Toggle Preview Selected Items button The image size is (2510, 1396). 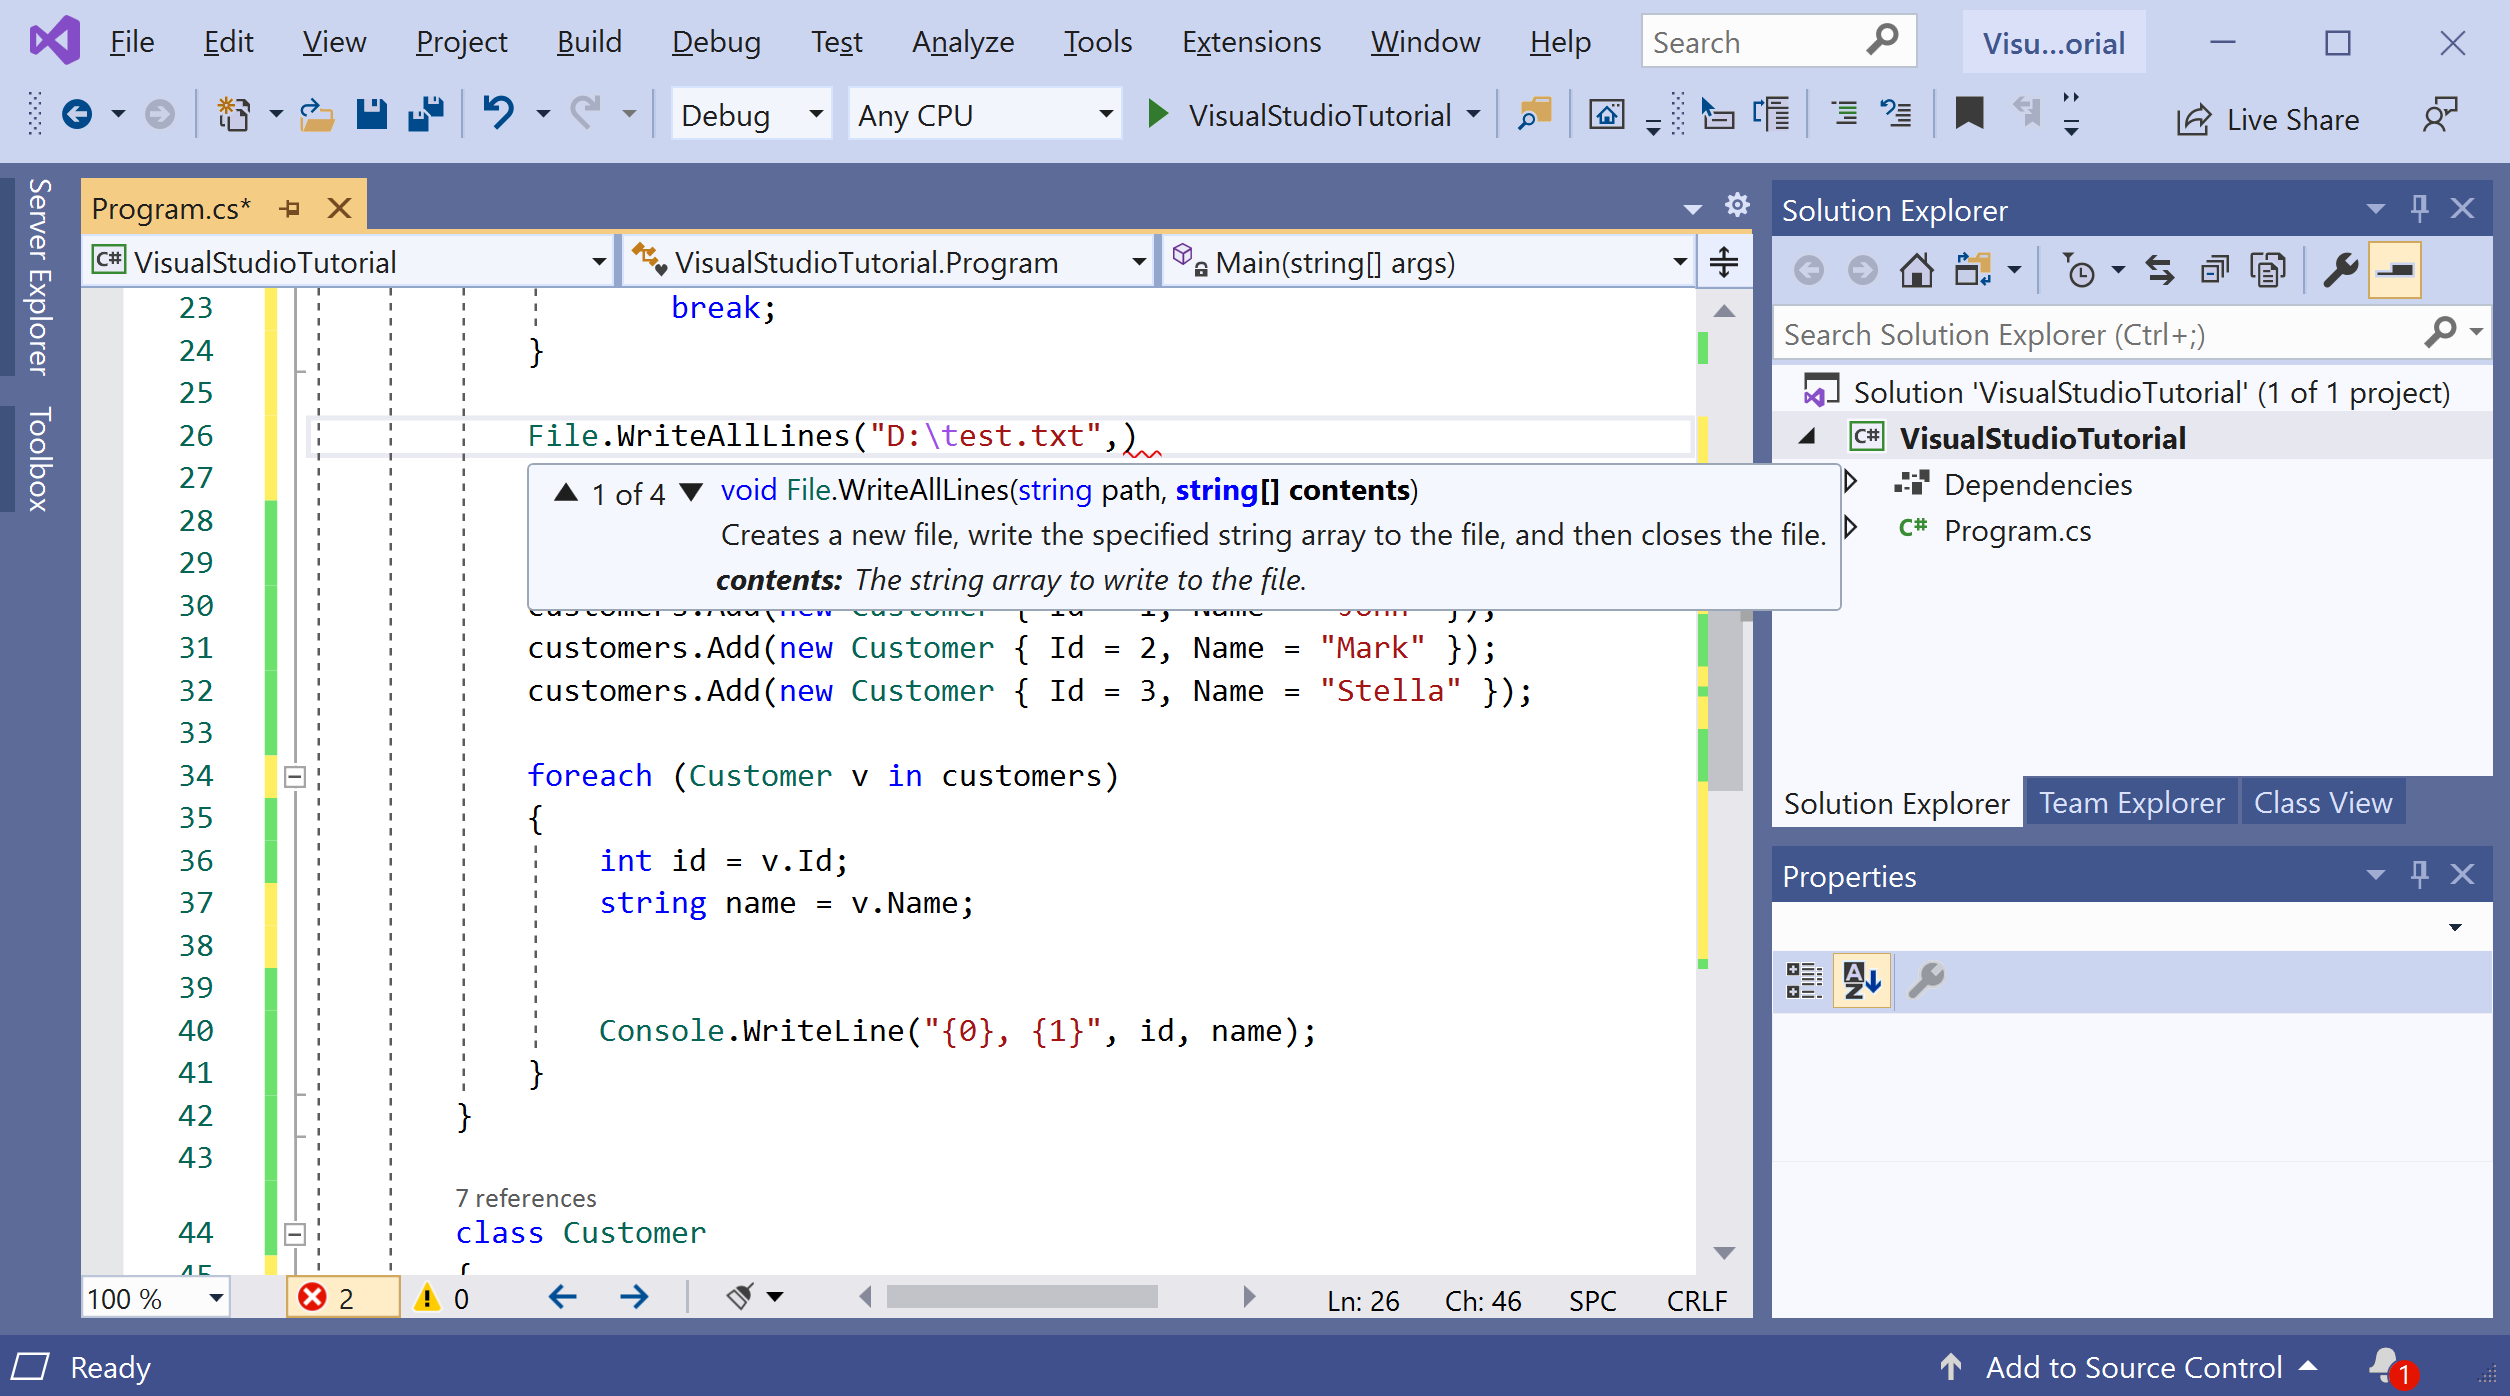(2395, 271)
